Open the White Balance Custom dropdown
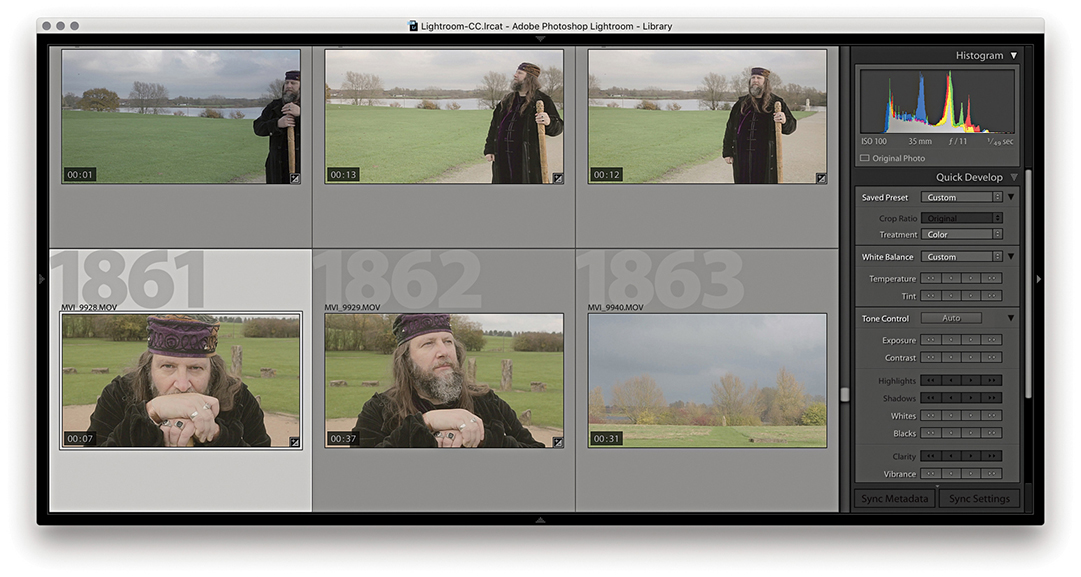The height and width of the screenshot is (577, 1081). pyautogui.click(x=962, y=256)
